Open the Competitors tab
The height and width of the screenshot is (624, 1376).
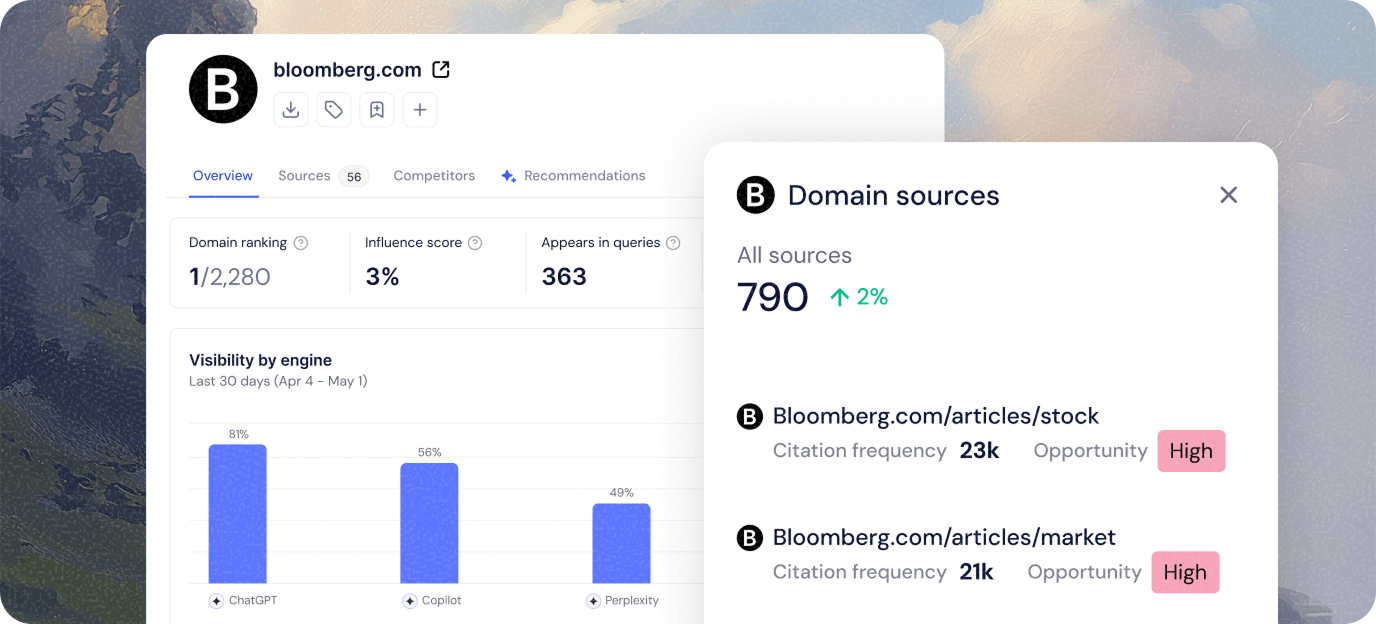(x=434, y=176)
